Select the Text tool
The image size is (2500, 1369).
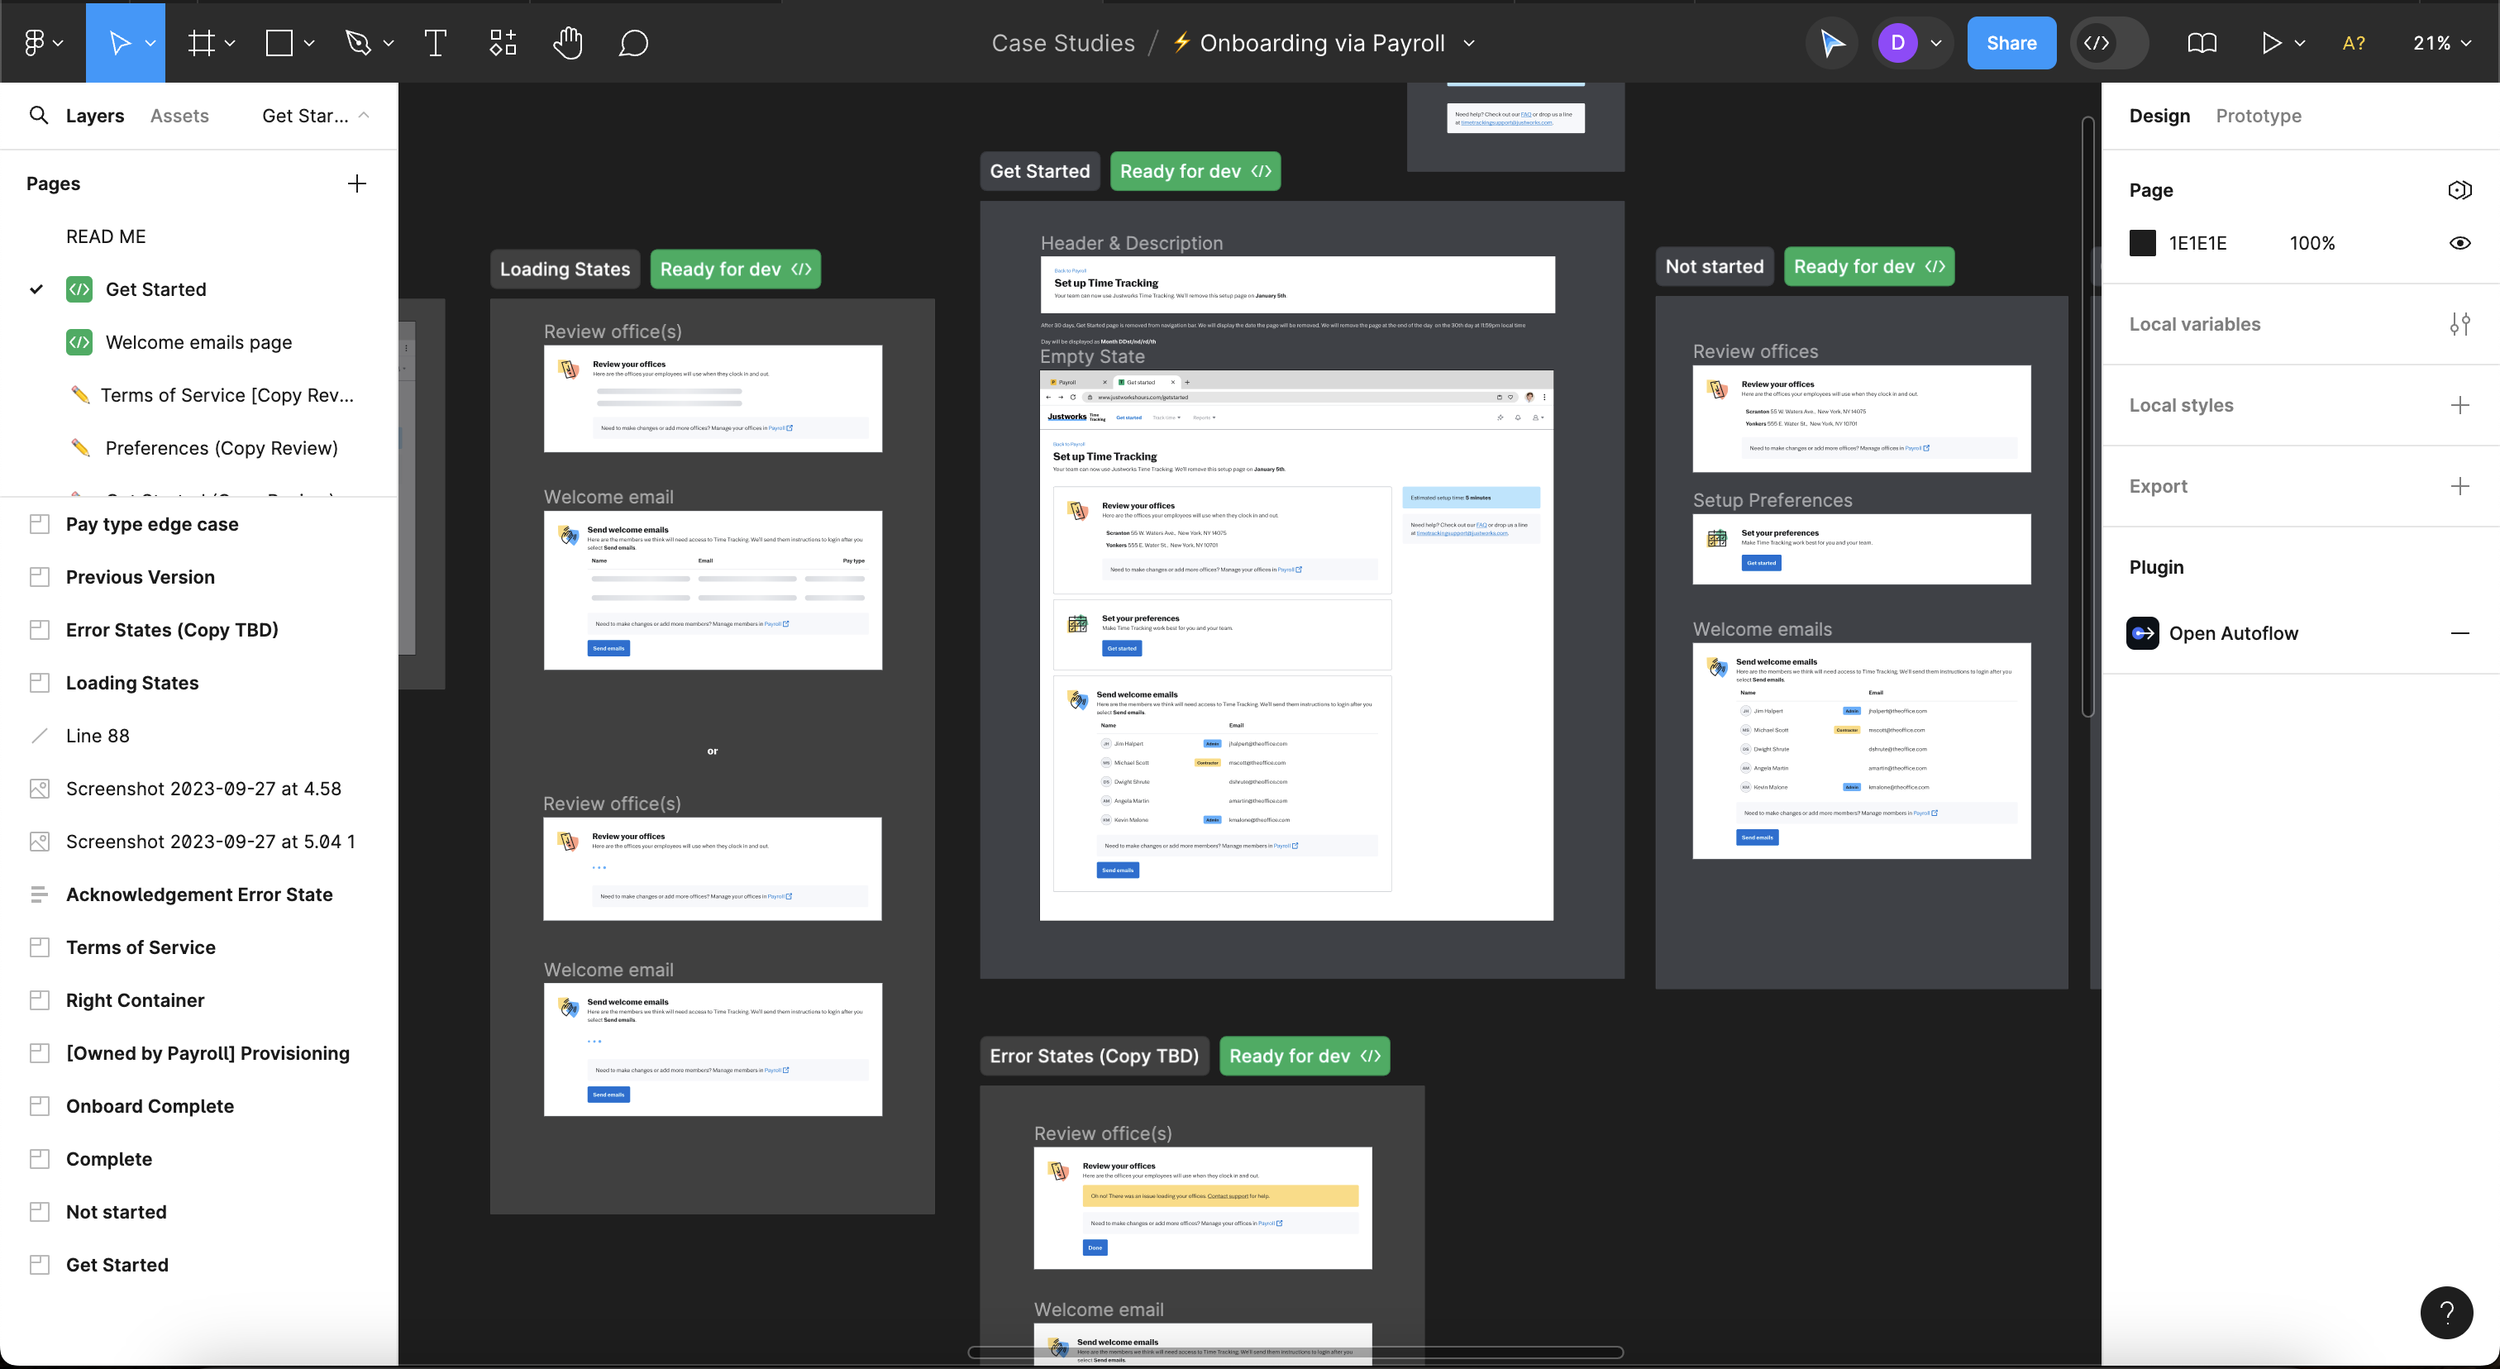[435, 43]
